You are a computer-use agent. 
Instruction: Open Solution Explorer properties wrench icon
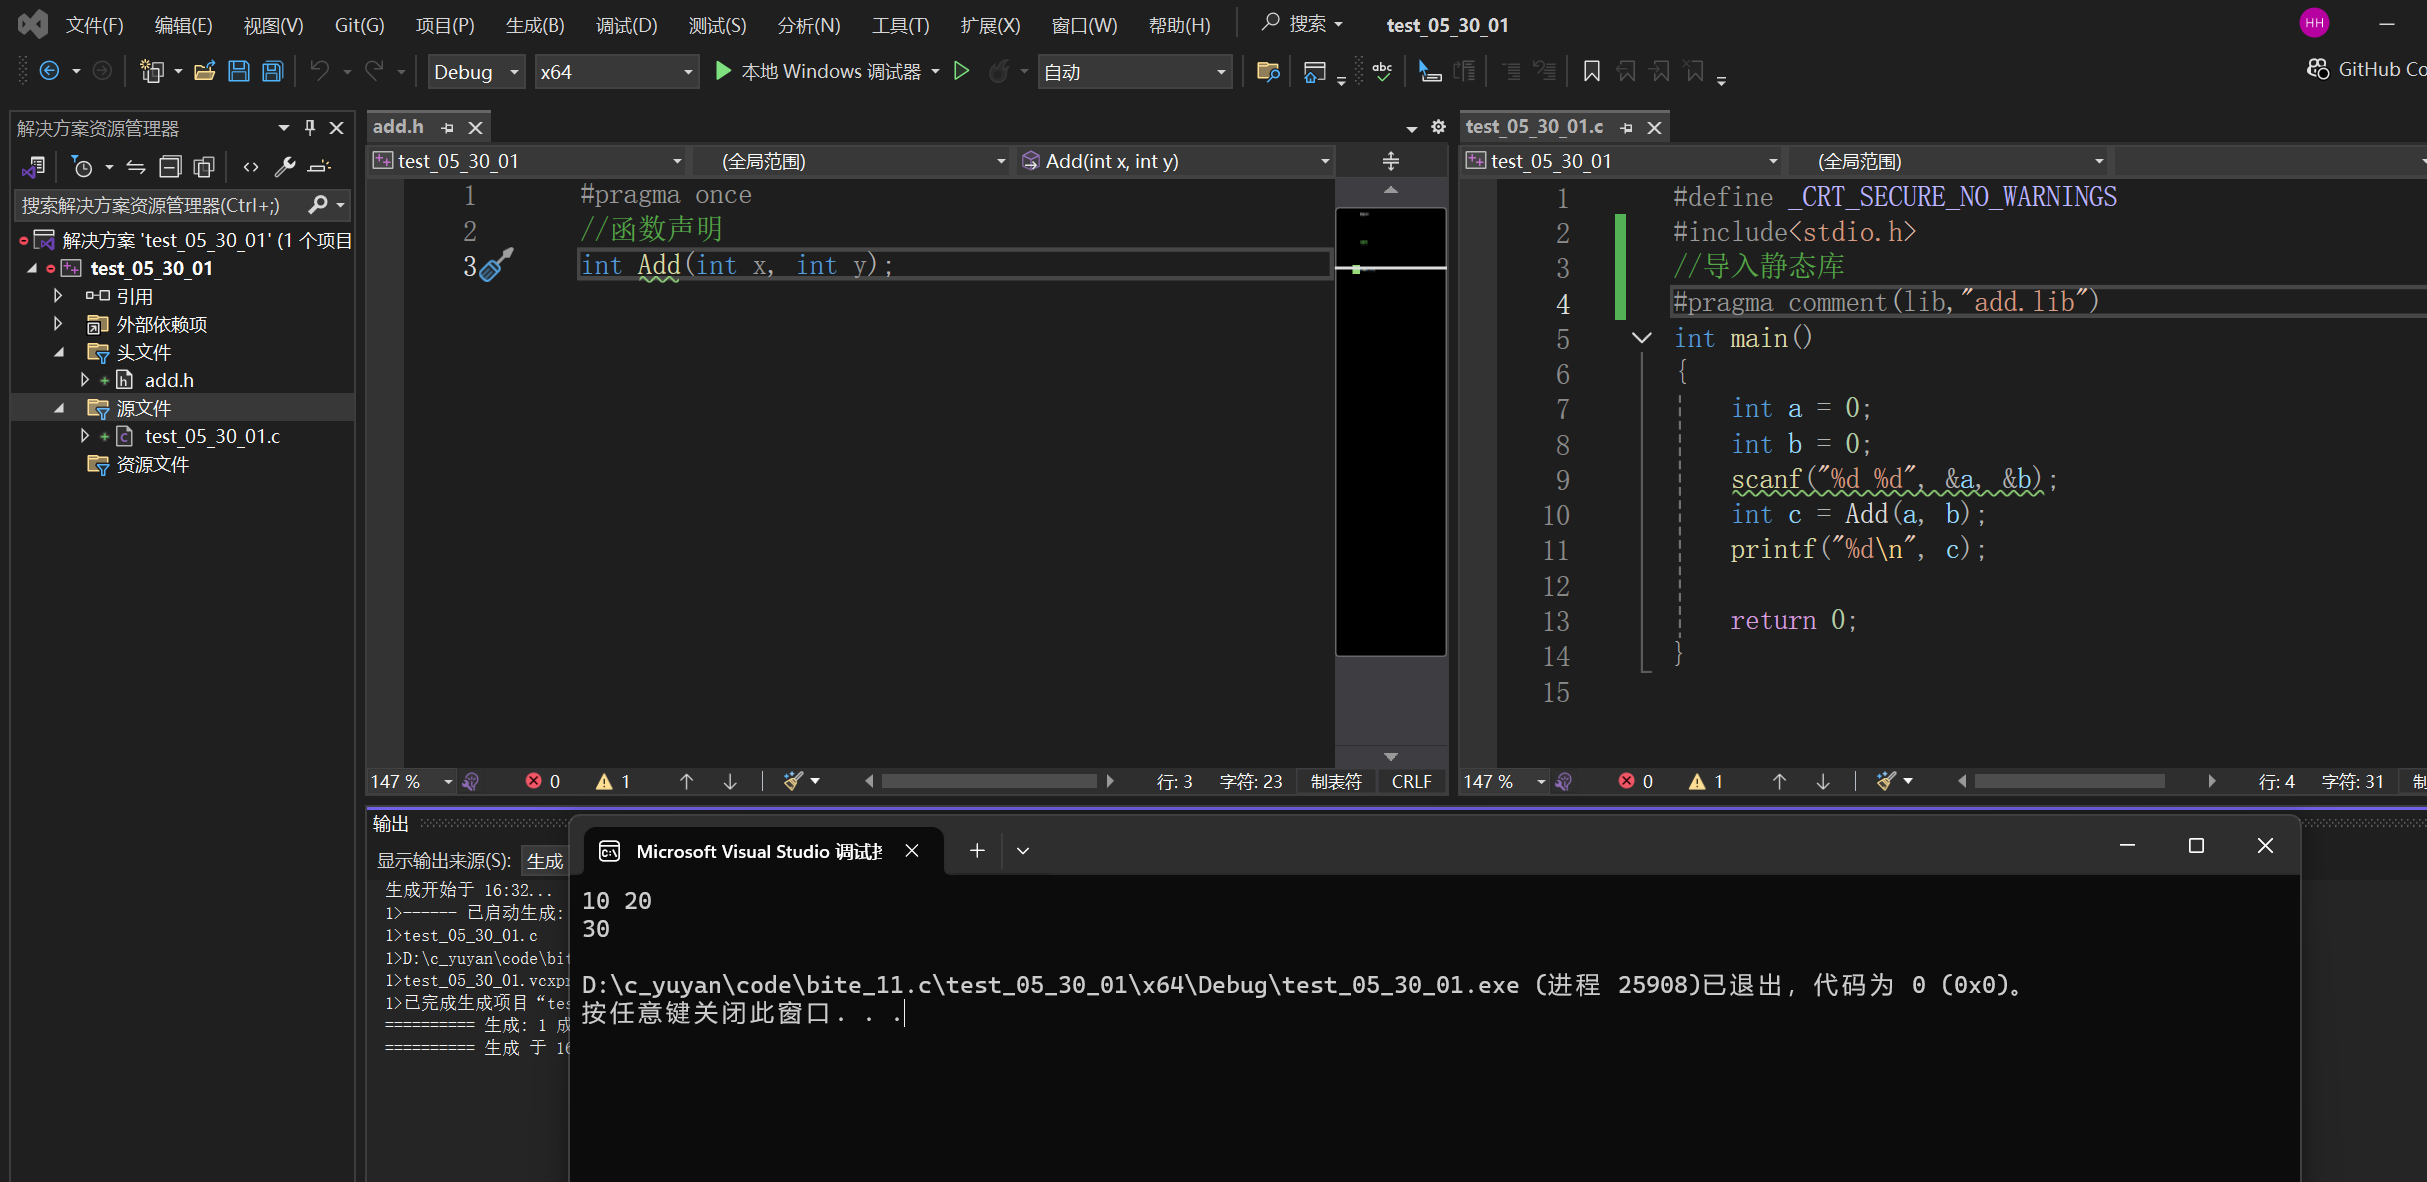pyautogui.click(x=285, y=167)
